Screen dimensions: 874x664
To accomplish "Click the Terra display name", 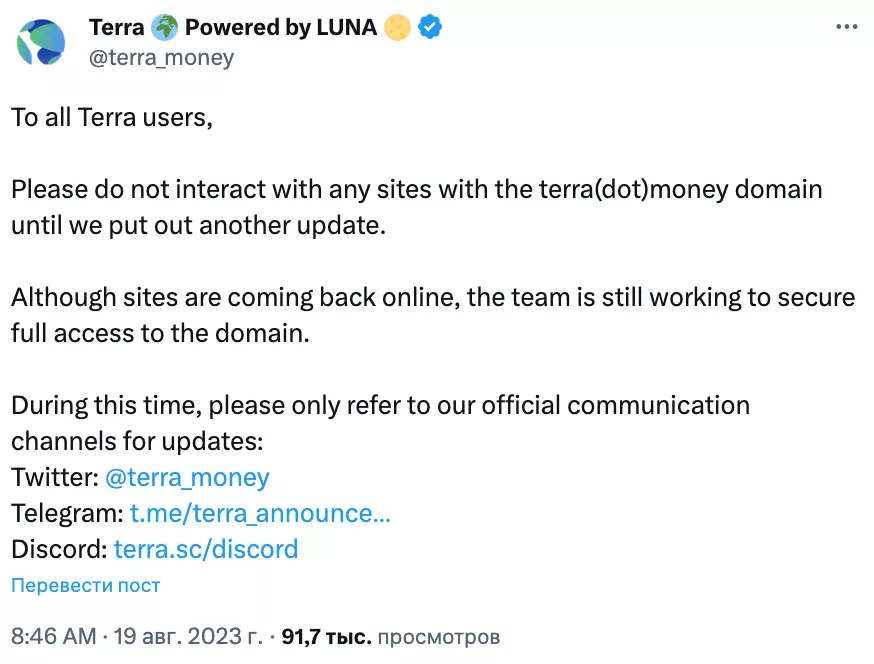I will 117,28.
